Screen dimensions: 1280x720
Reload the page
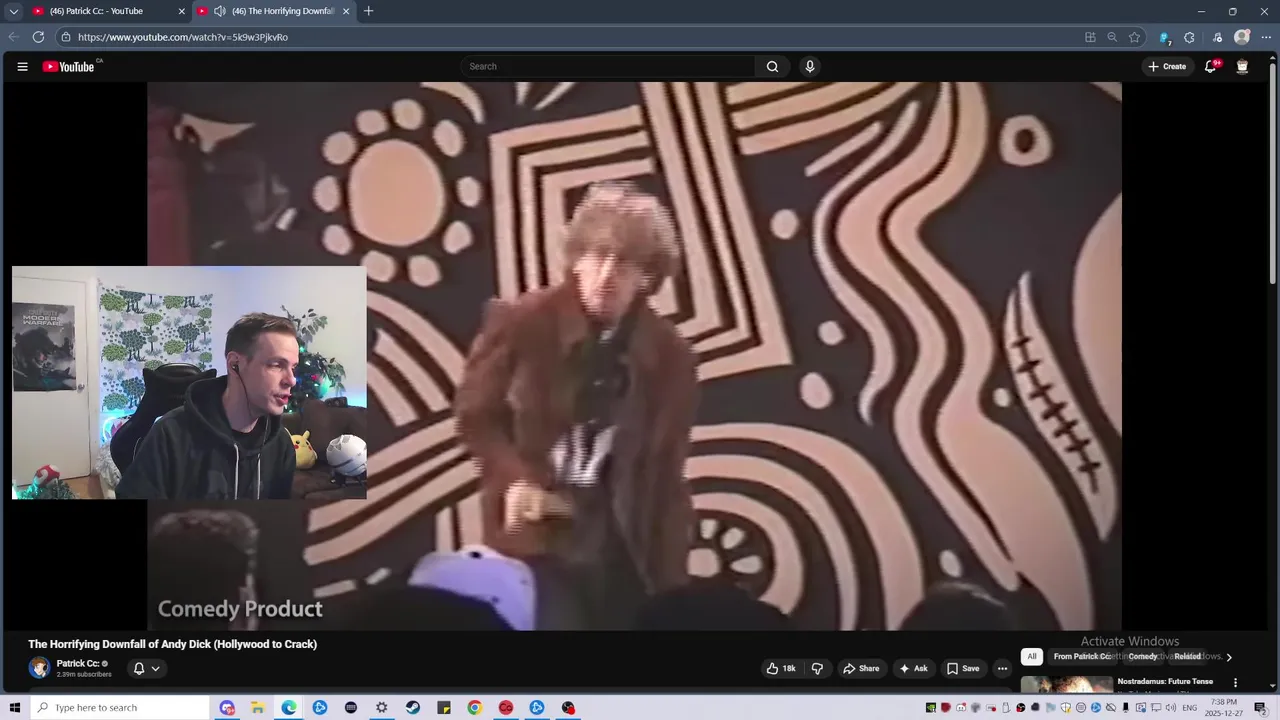tap(38, 37)
